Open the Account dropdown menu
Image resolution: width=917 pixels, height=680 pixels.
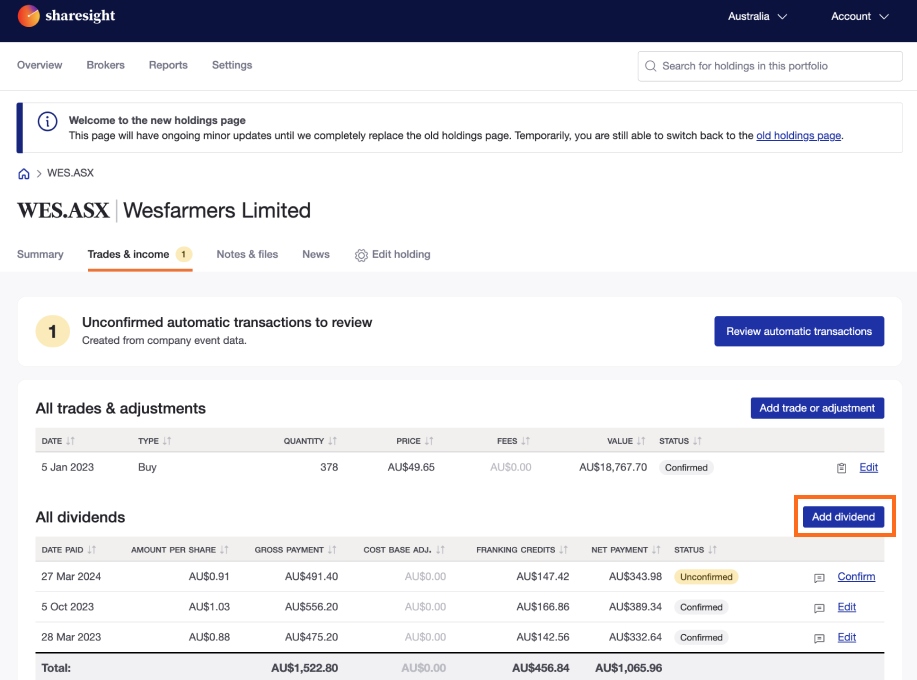pos(860,16)
